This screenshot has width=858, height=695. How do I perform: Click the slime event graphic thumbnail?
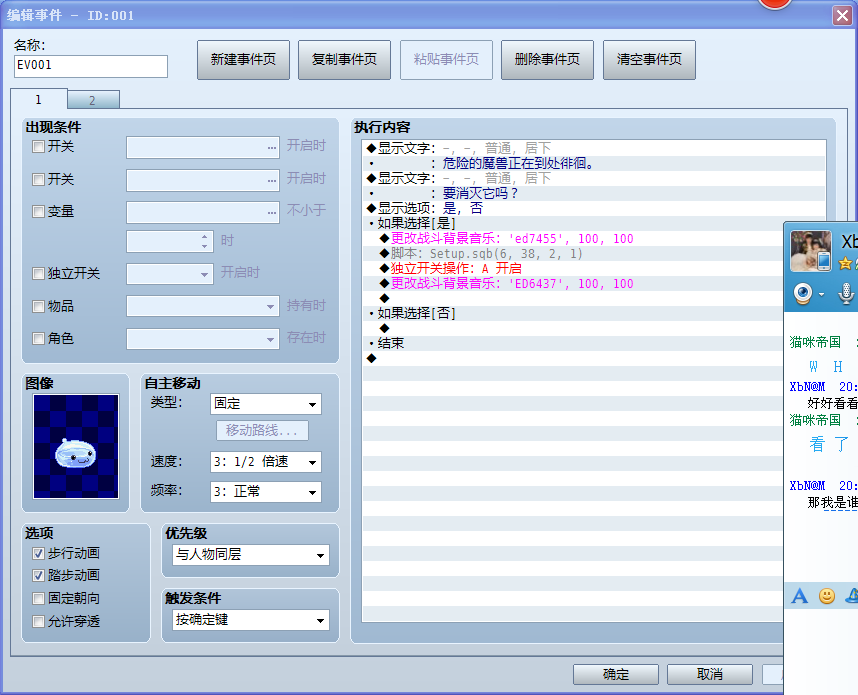click(76, 447)
